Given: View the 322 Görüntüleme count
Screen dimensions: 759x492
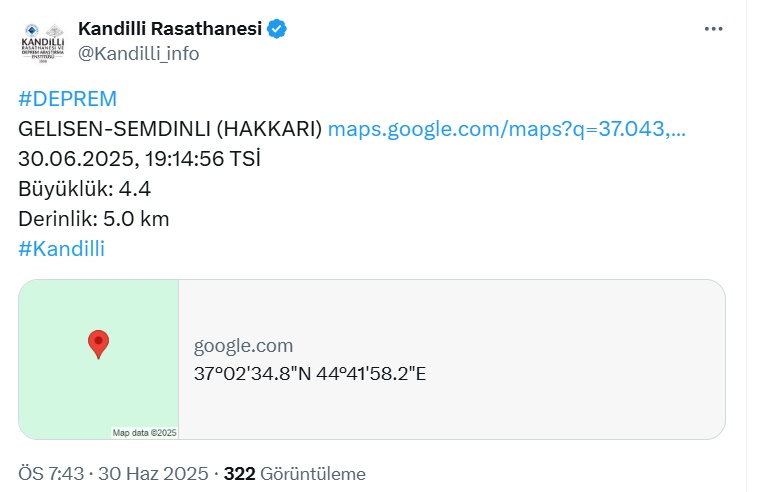Looking at the screenshot, I should coord(294,474).
